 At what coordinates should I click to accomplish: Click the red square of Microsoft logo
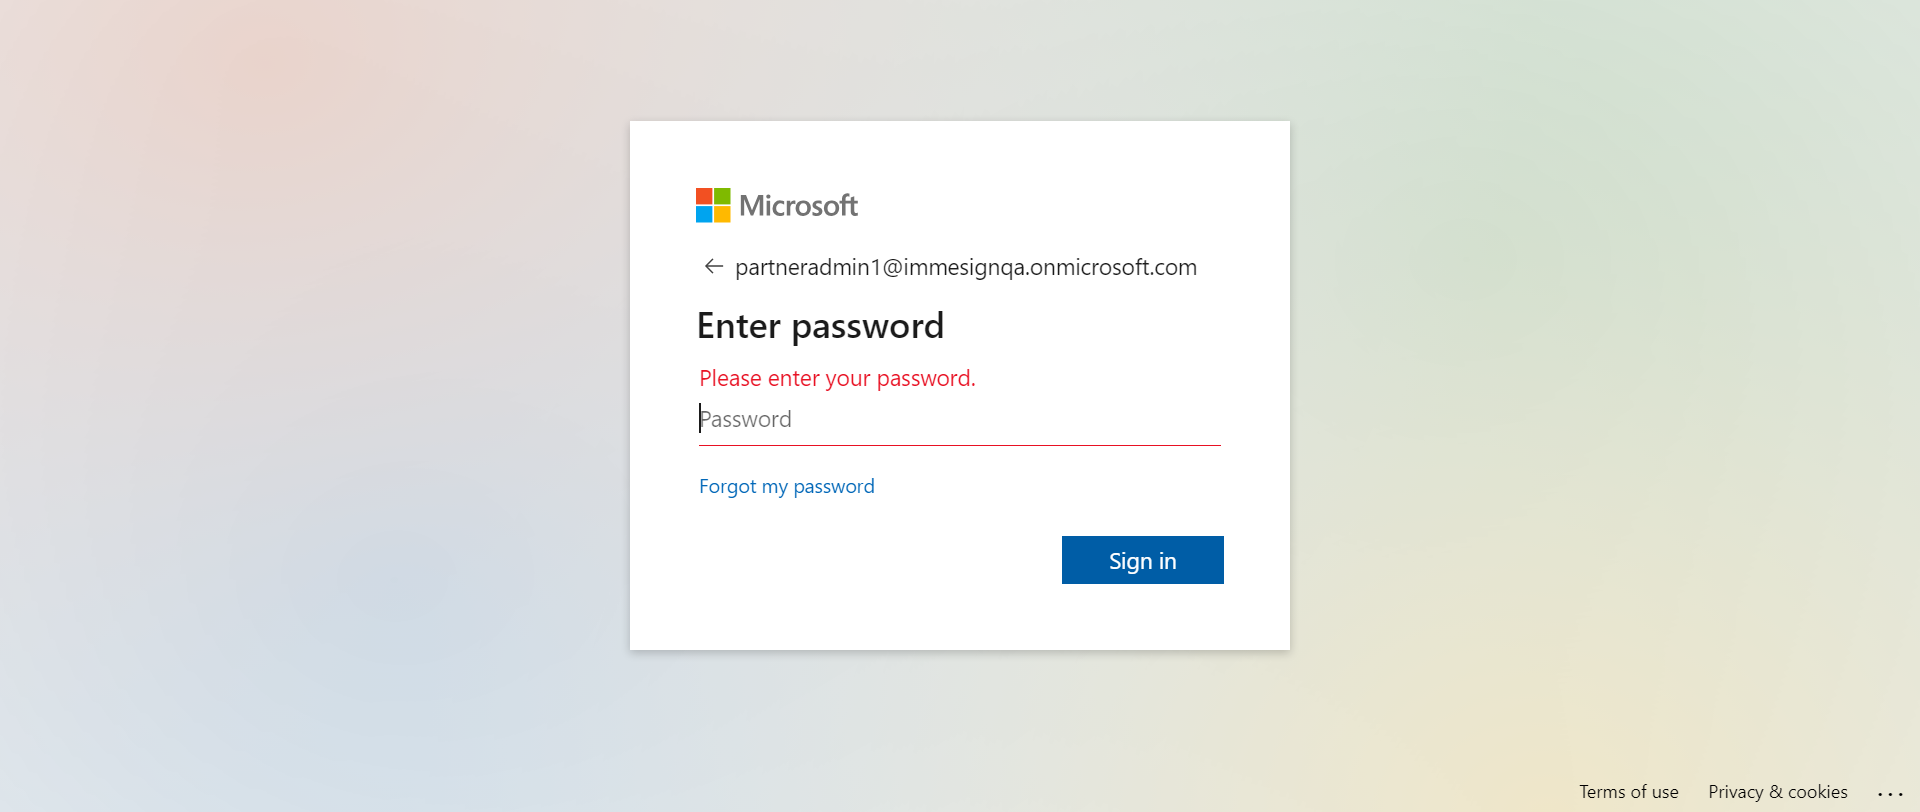[x=704, y=196]
